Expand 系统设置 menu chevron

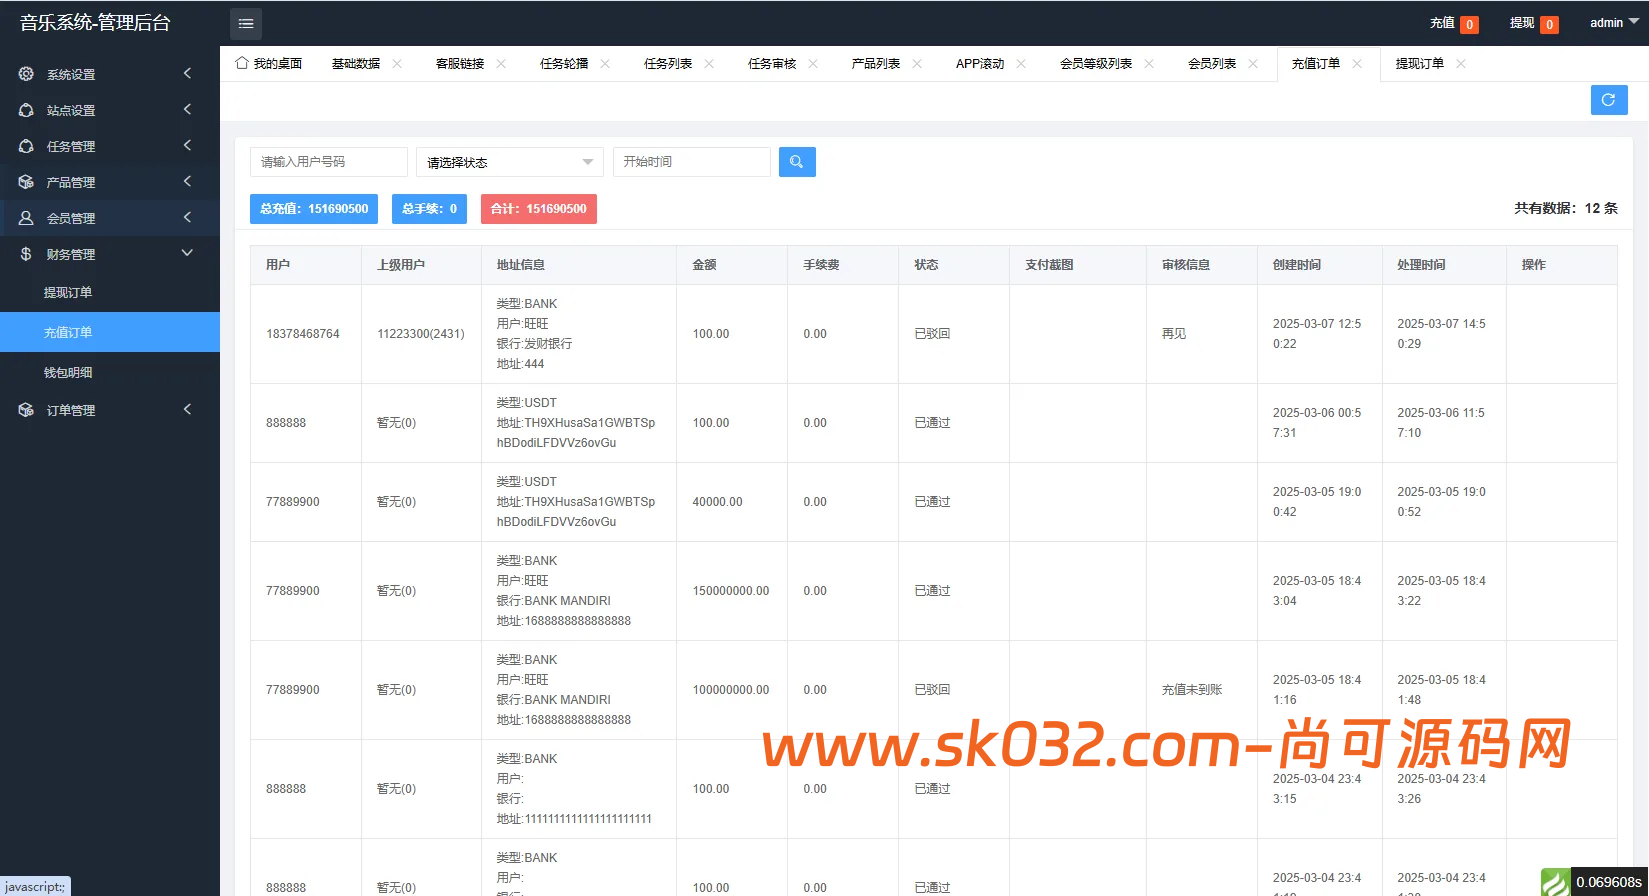(187, 73)
